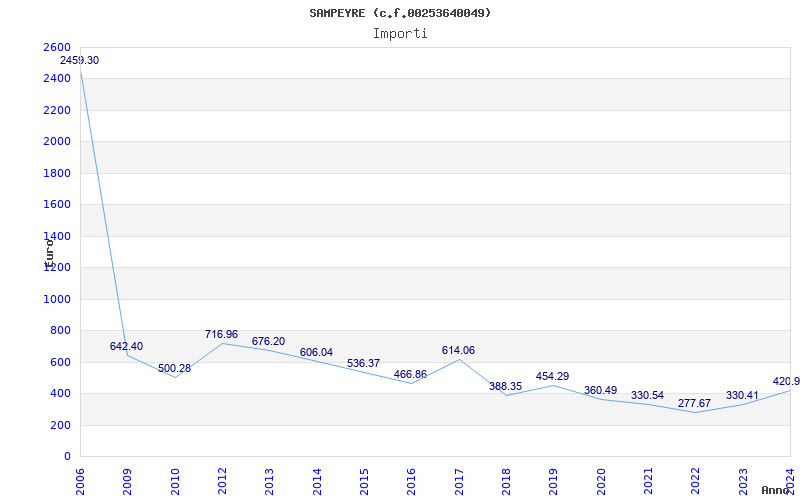Click the 466.86 data label
The height and width of the screenshot is (500, 800).
tap(410, 374)
